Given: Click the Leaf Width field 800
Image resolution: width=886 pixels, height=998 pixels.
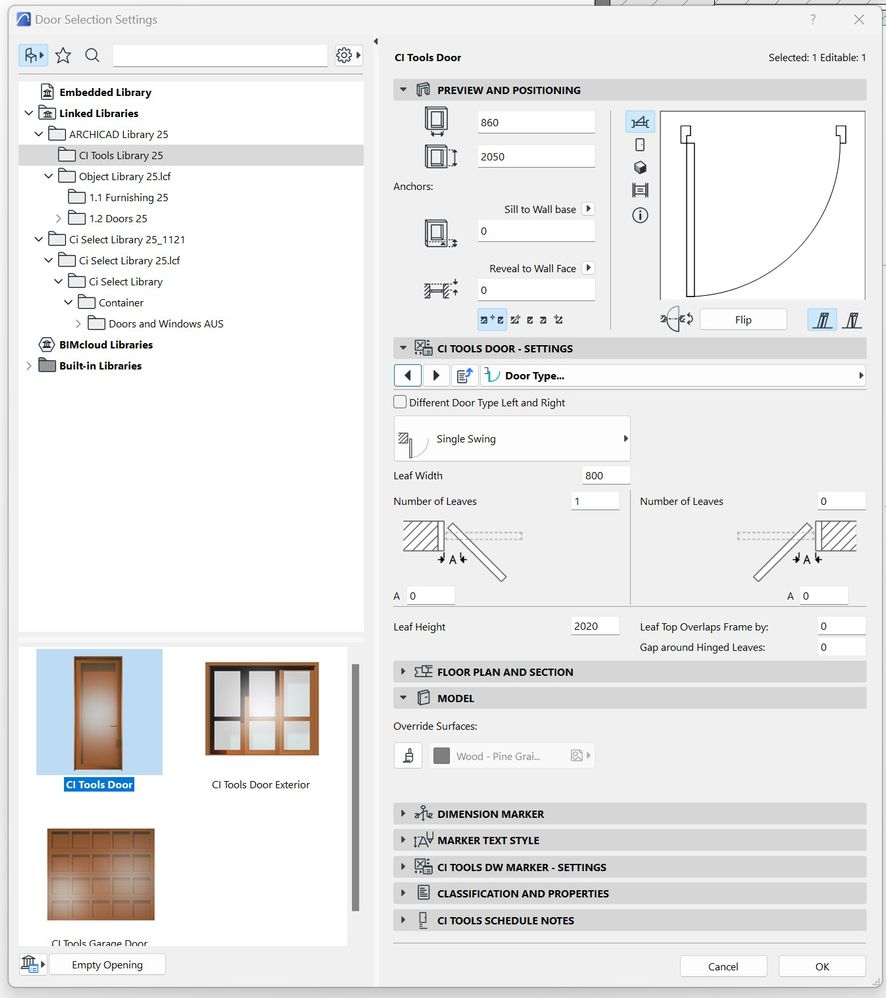Looking at the screenshot, I should pos(606,475).
